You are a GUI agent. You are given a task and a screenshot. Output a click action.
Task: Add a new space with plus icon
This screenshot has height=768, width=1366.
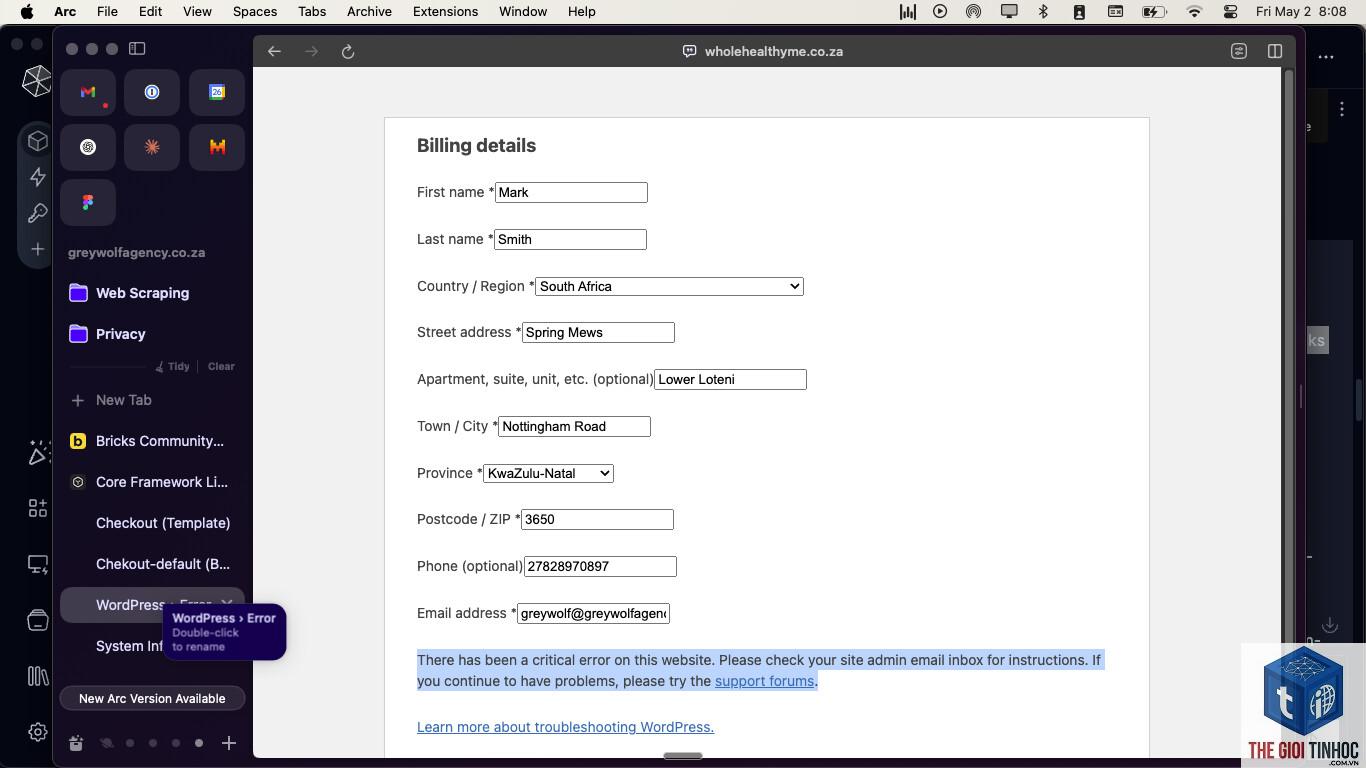click(x=229, y=743)
